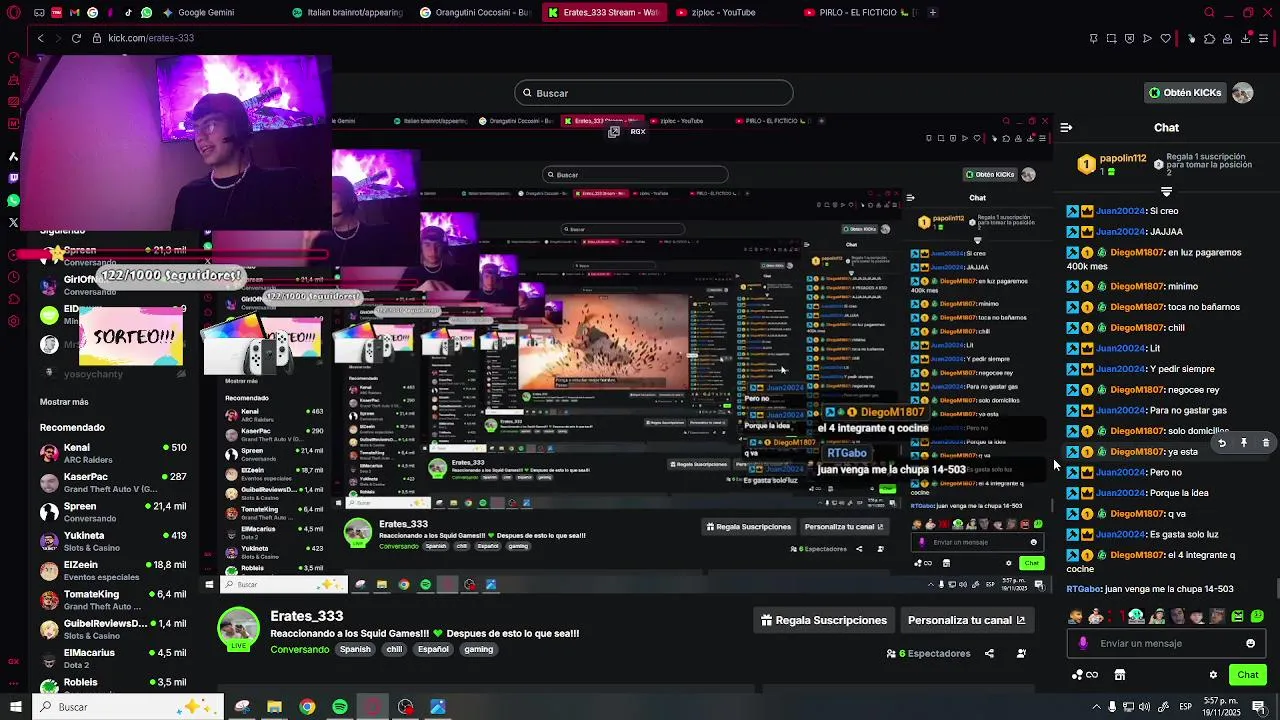Open the Erates_333 channel avatar
This screenshot has height=720, width=1280.
[239, 628]
